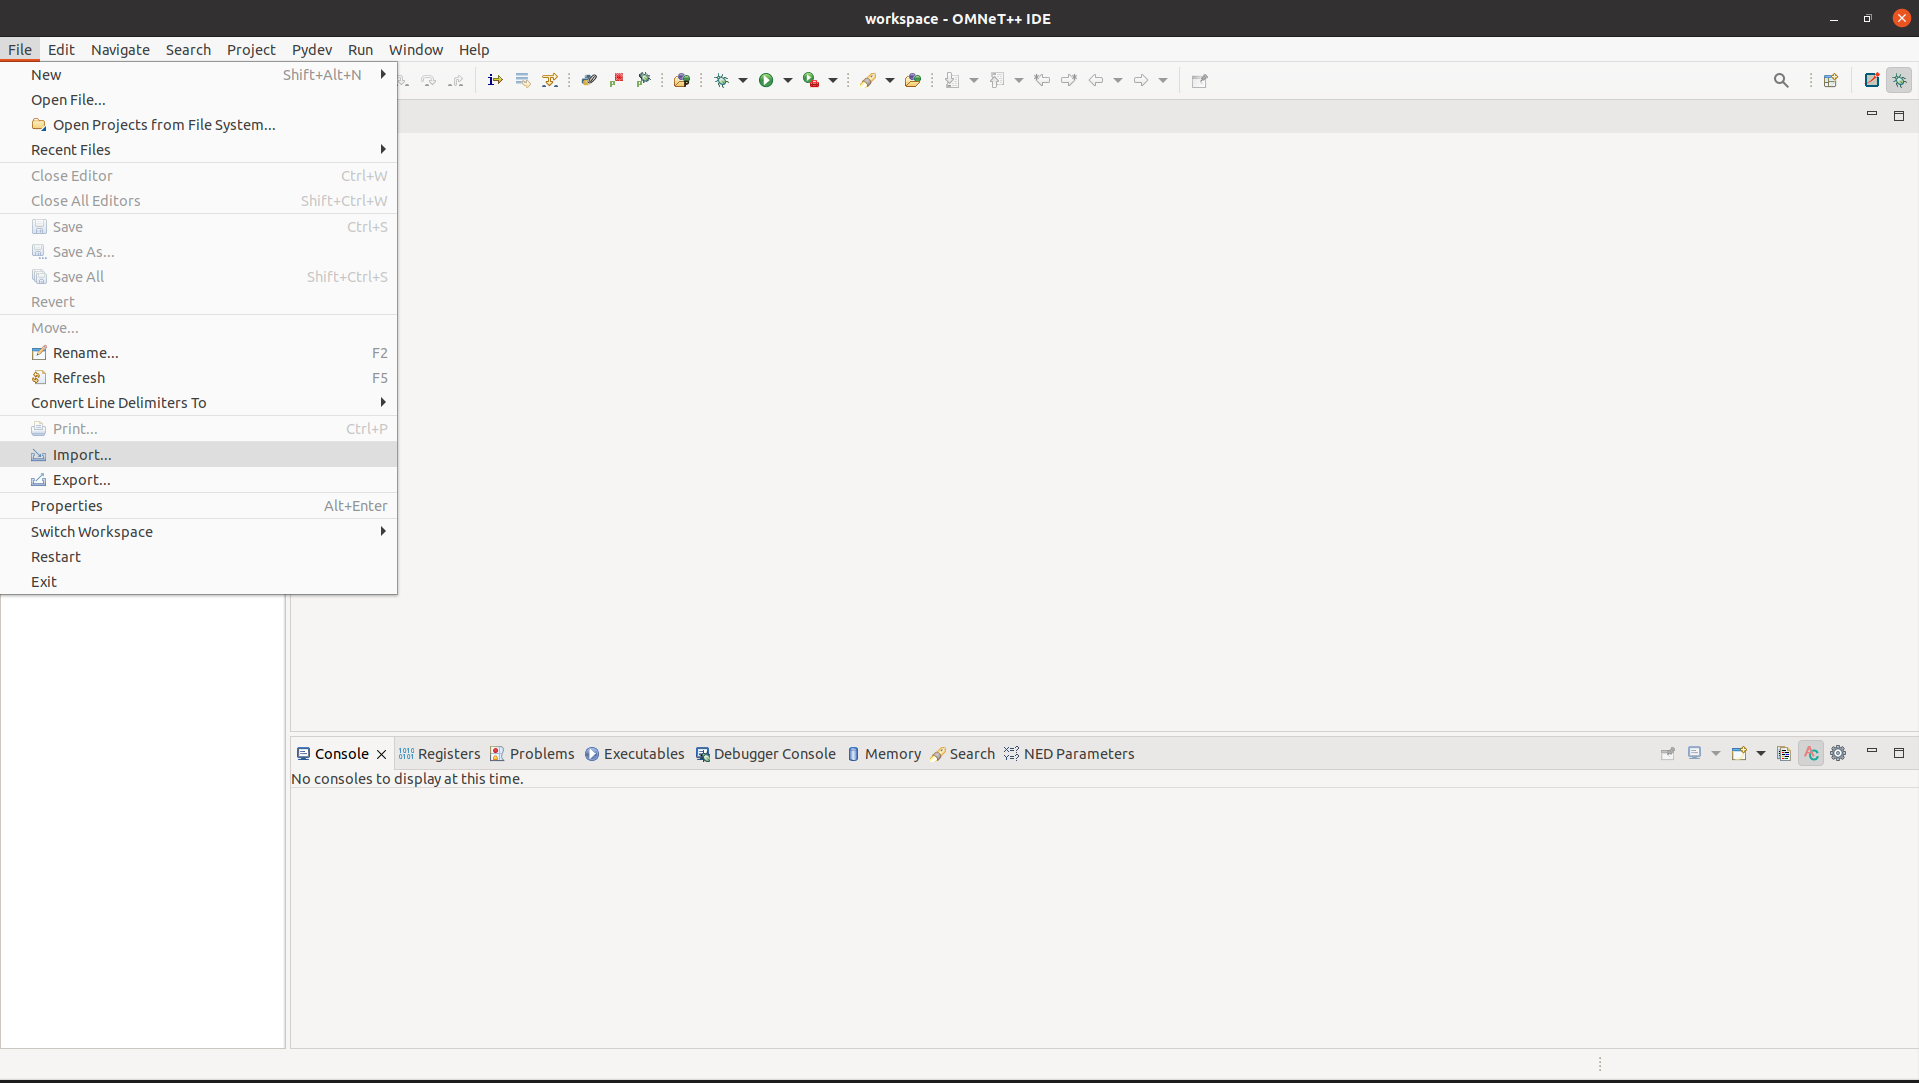The image size is (1919, 1083).
Task: Expand the Run launch dropdown arrow
Action: click(x=788, y=80)
